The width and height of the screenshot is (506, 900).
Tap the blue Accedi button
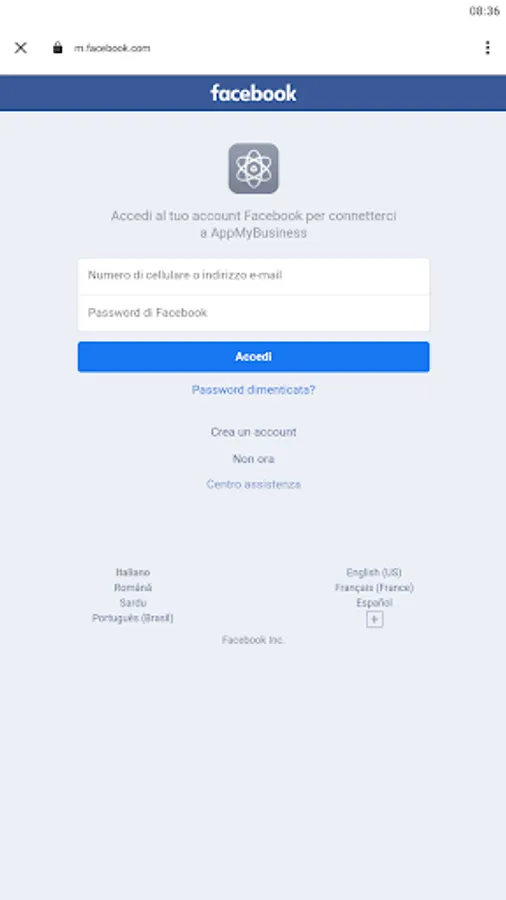254,357
